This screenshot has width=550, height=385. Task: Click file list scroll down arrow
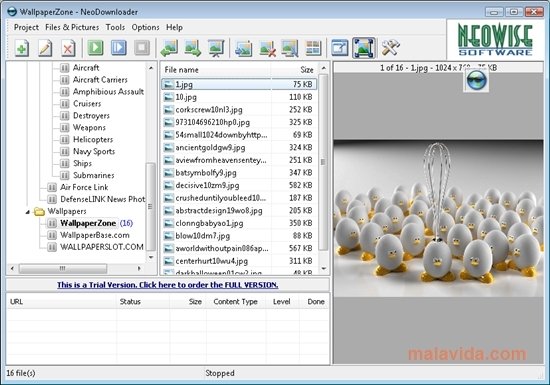[x=323, y=269]
